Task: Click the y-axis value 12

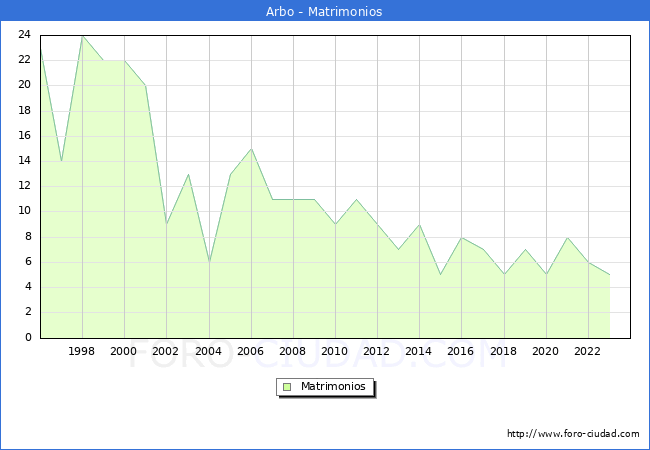Action: (x=25, y=186)
